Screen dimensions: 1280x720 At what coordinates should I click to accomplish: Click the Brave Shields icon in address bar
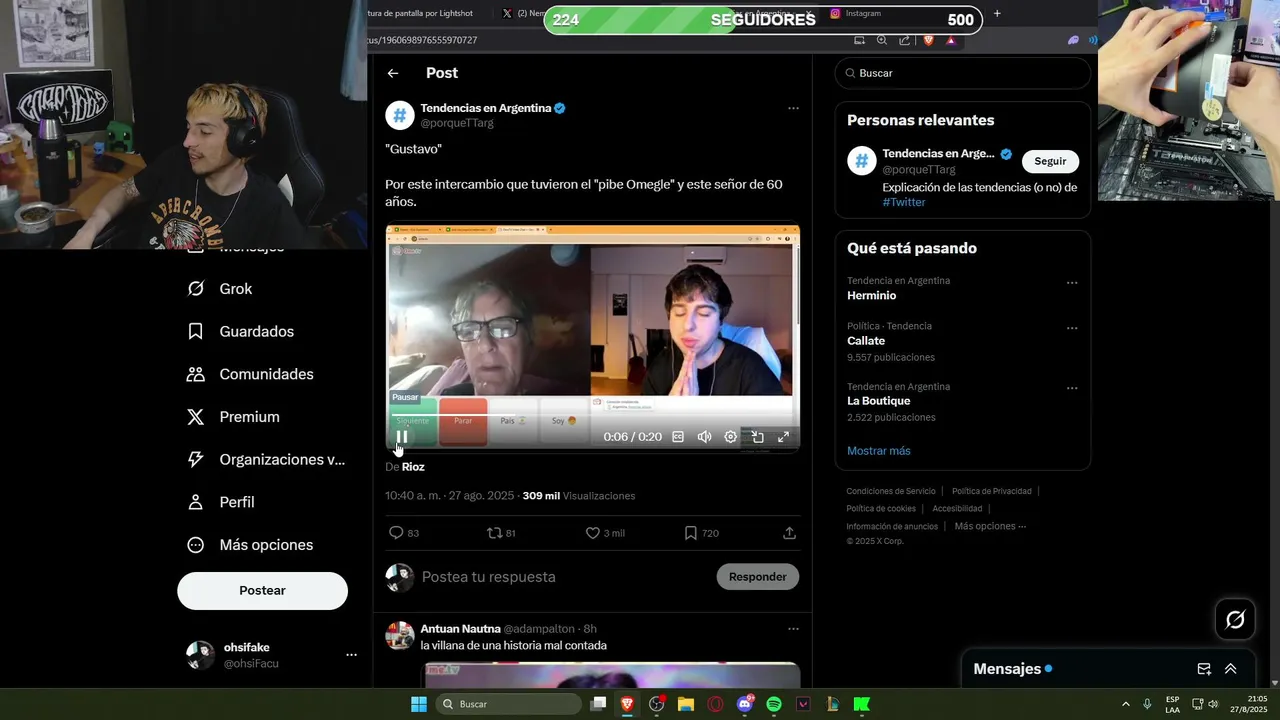[928, 40]
